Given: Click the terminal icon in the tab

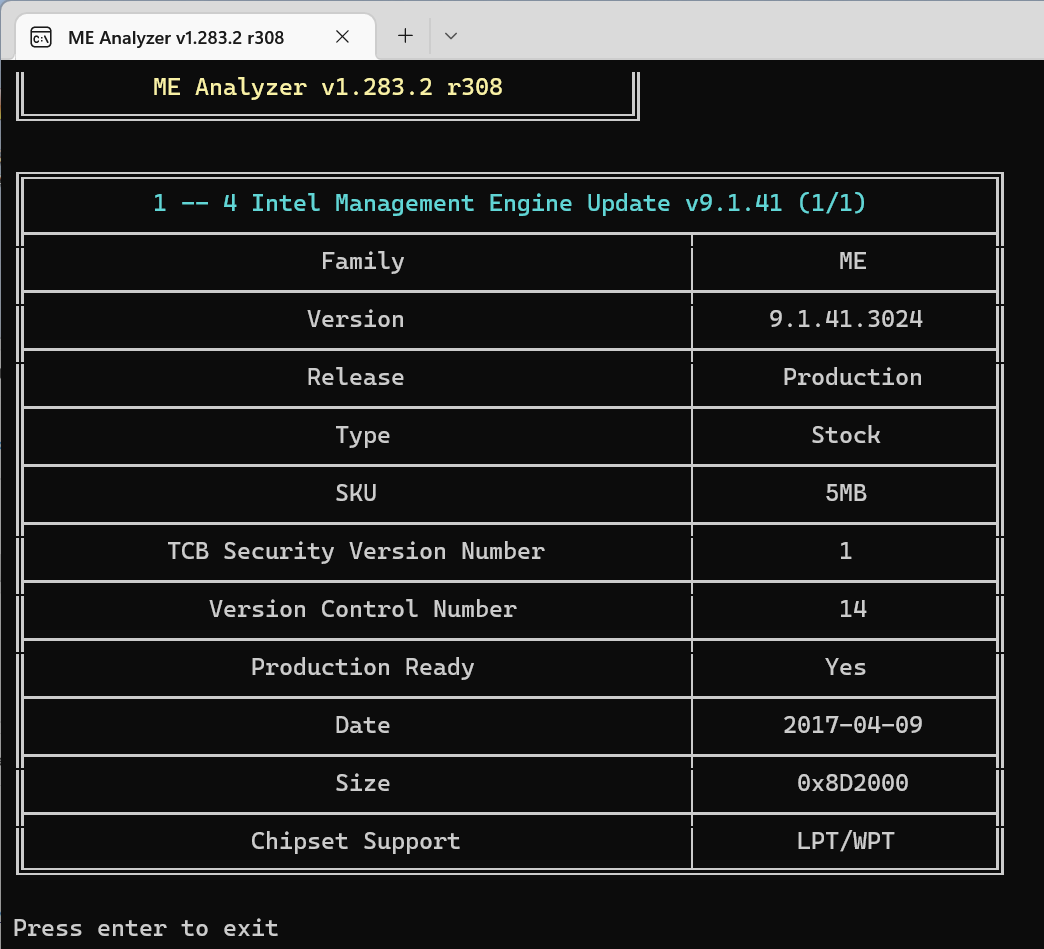Looking at the screenshot, I should click(41, 38).
